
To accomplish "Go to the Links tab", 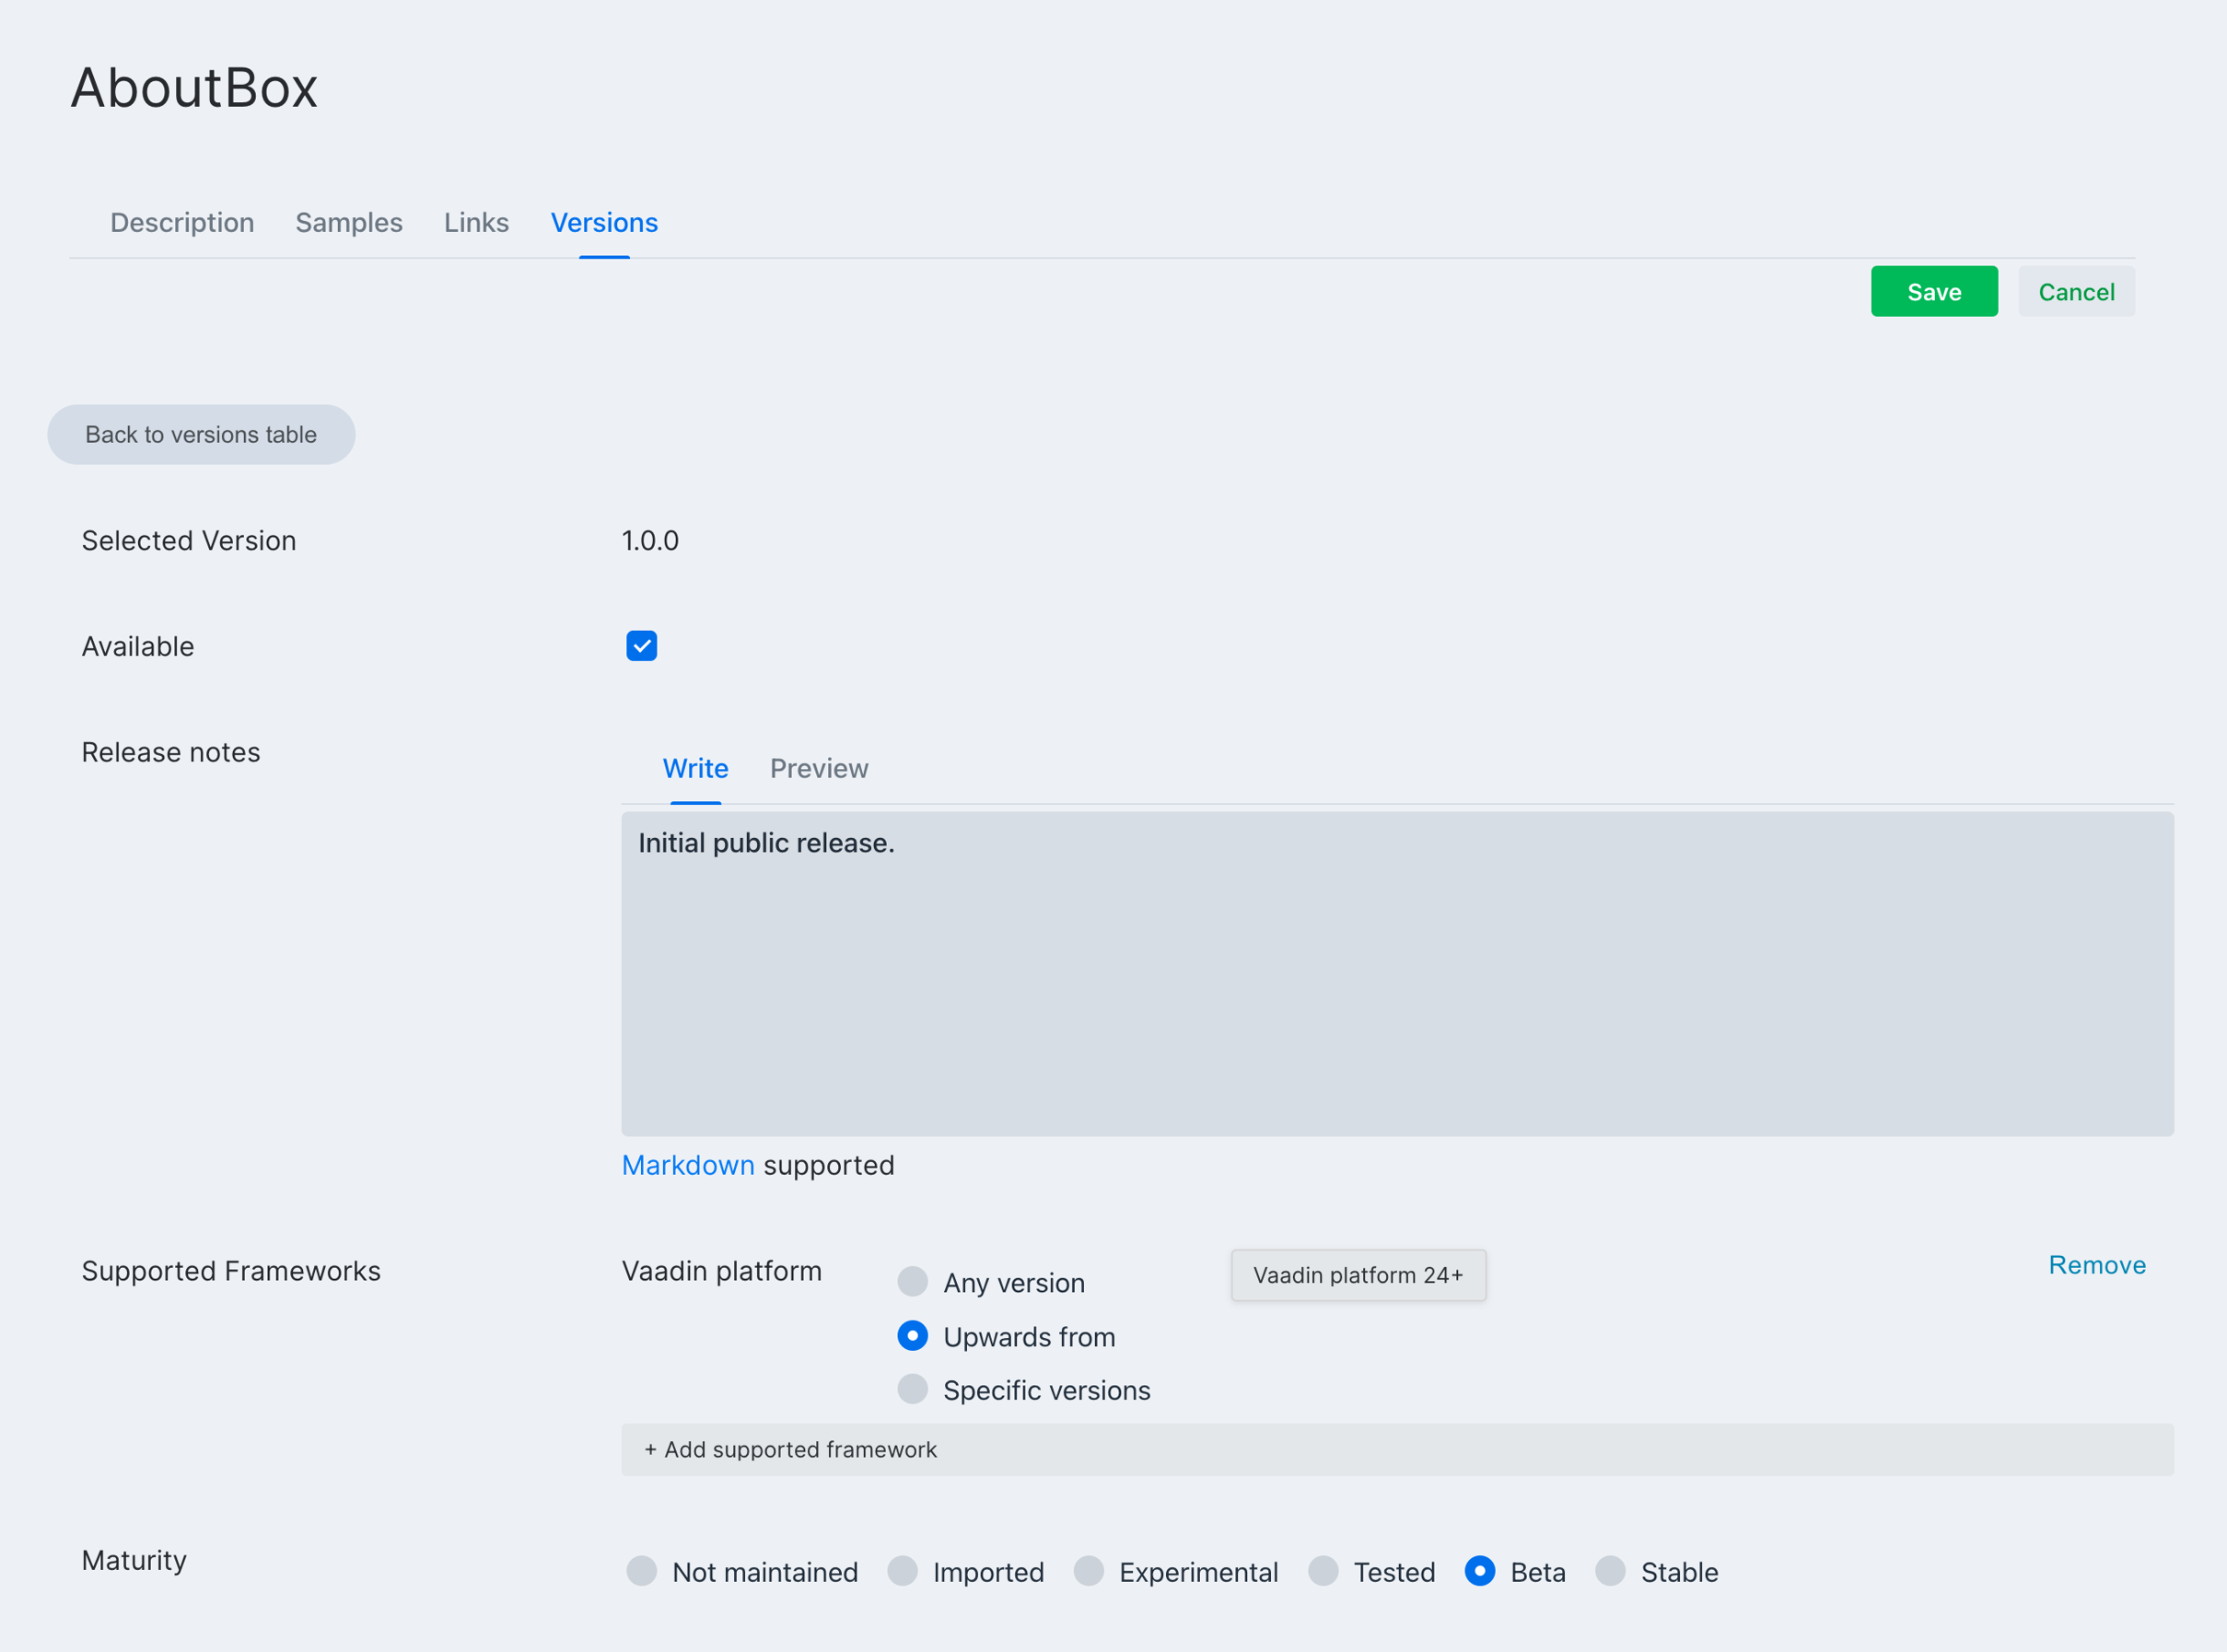I will tap(476, 222).
